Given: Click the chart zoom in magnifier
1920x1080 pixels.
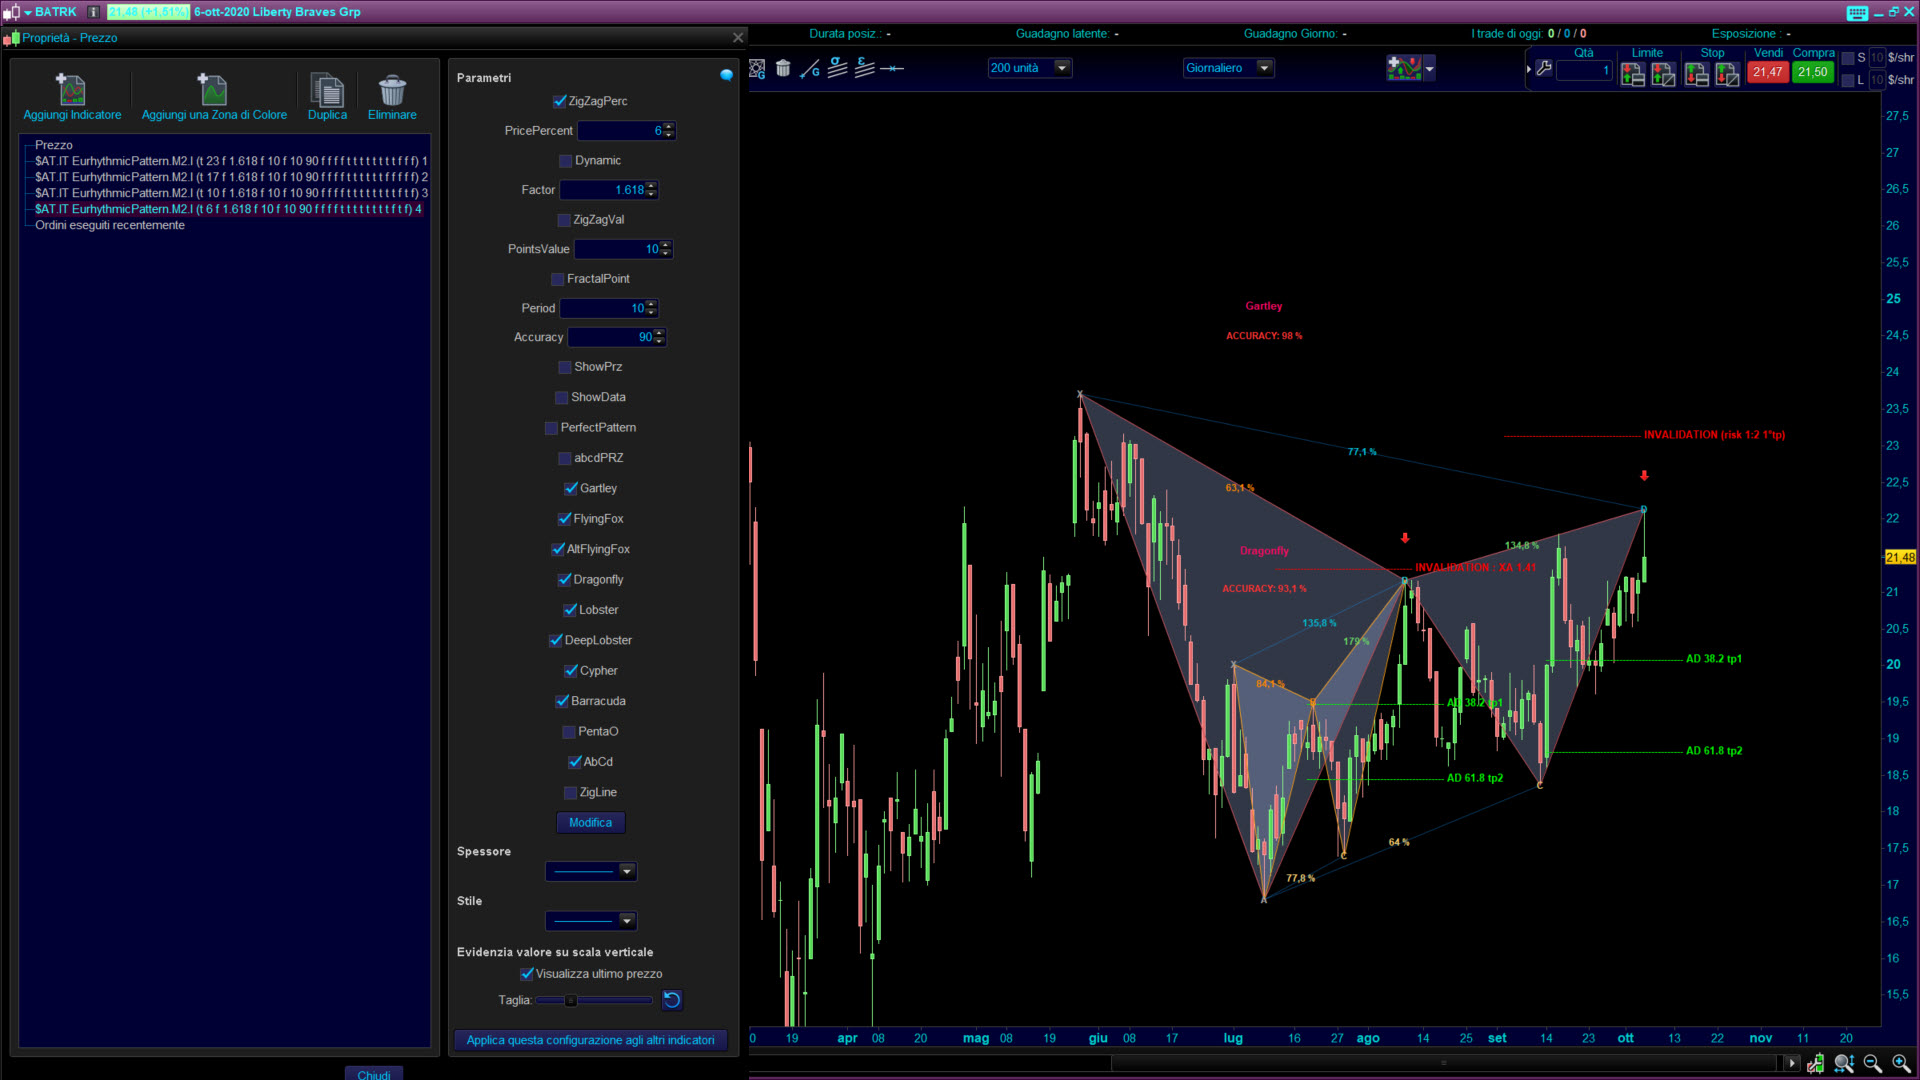Looking at the screenshot, I should 1901,1063.
